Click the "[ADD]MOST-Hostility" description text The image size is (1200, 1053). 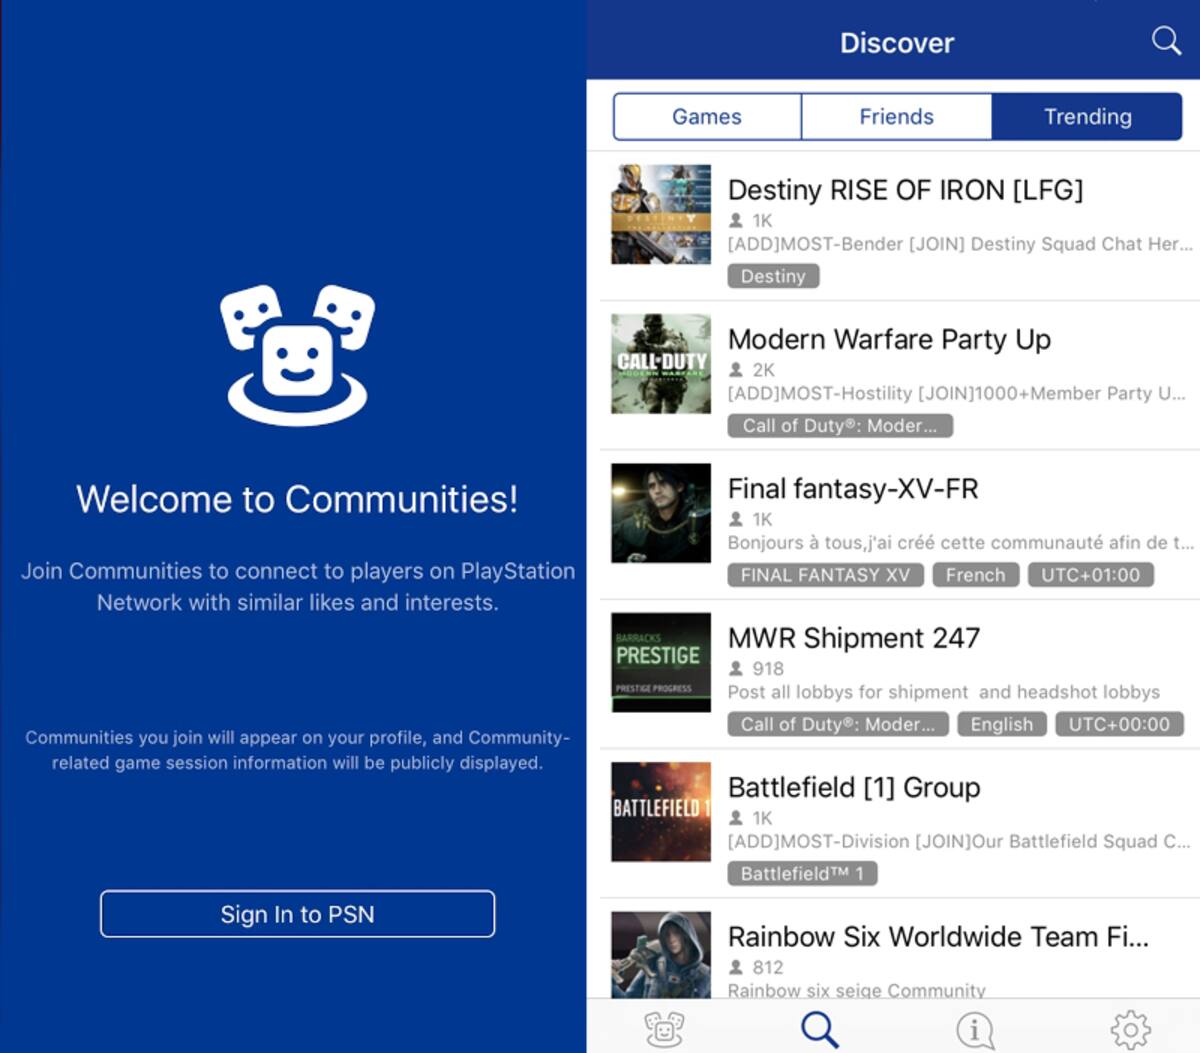click(x=957, y=393)
